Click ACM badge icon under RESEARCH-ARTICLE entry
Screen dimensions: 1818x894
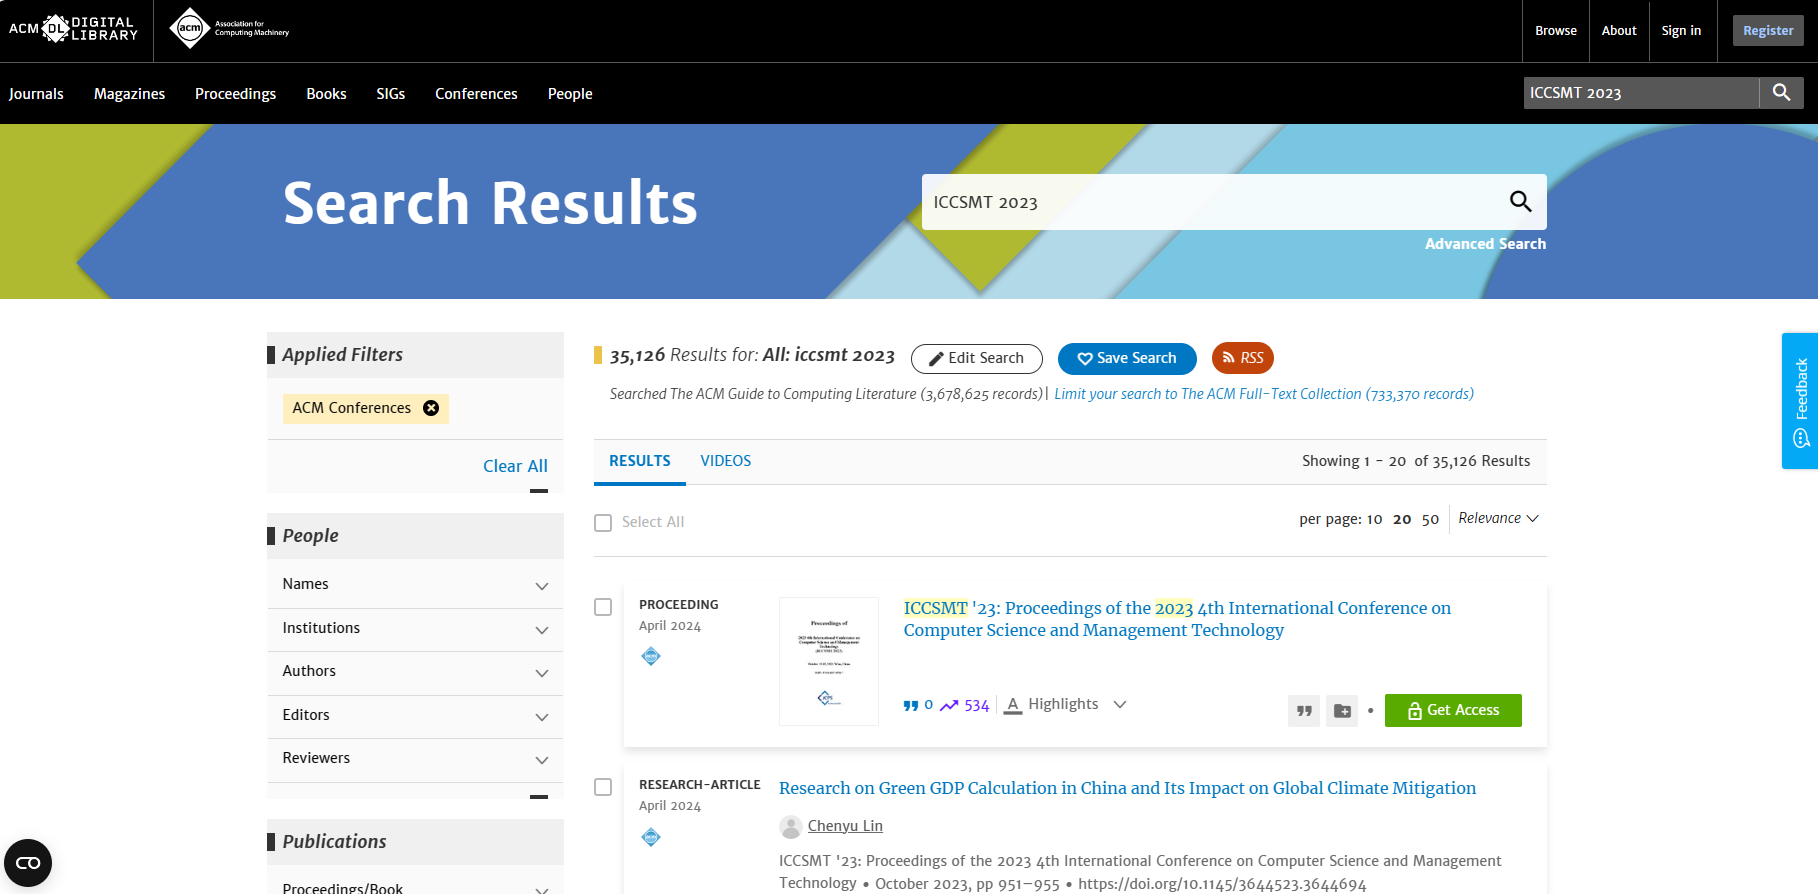651,837
